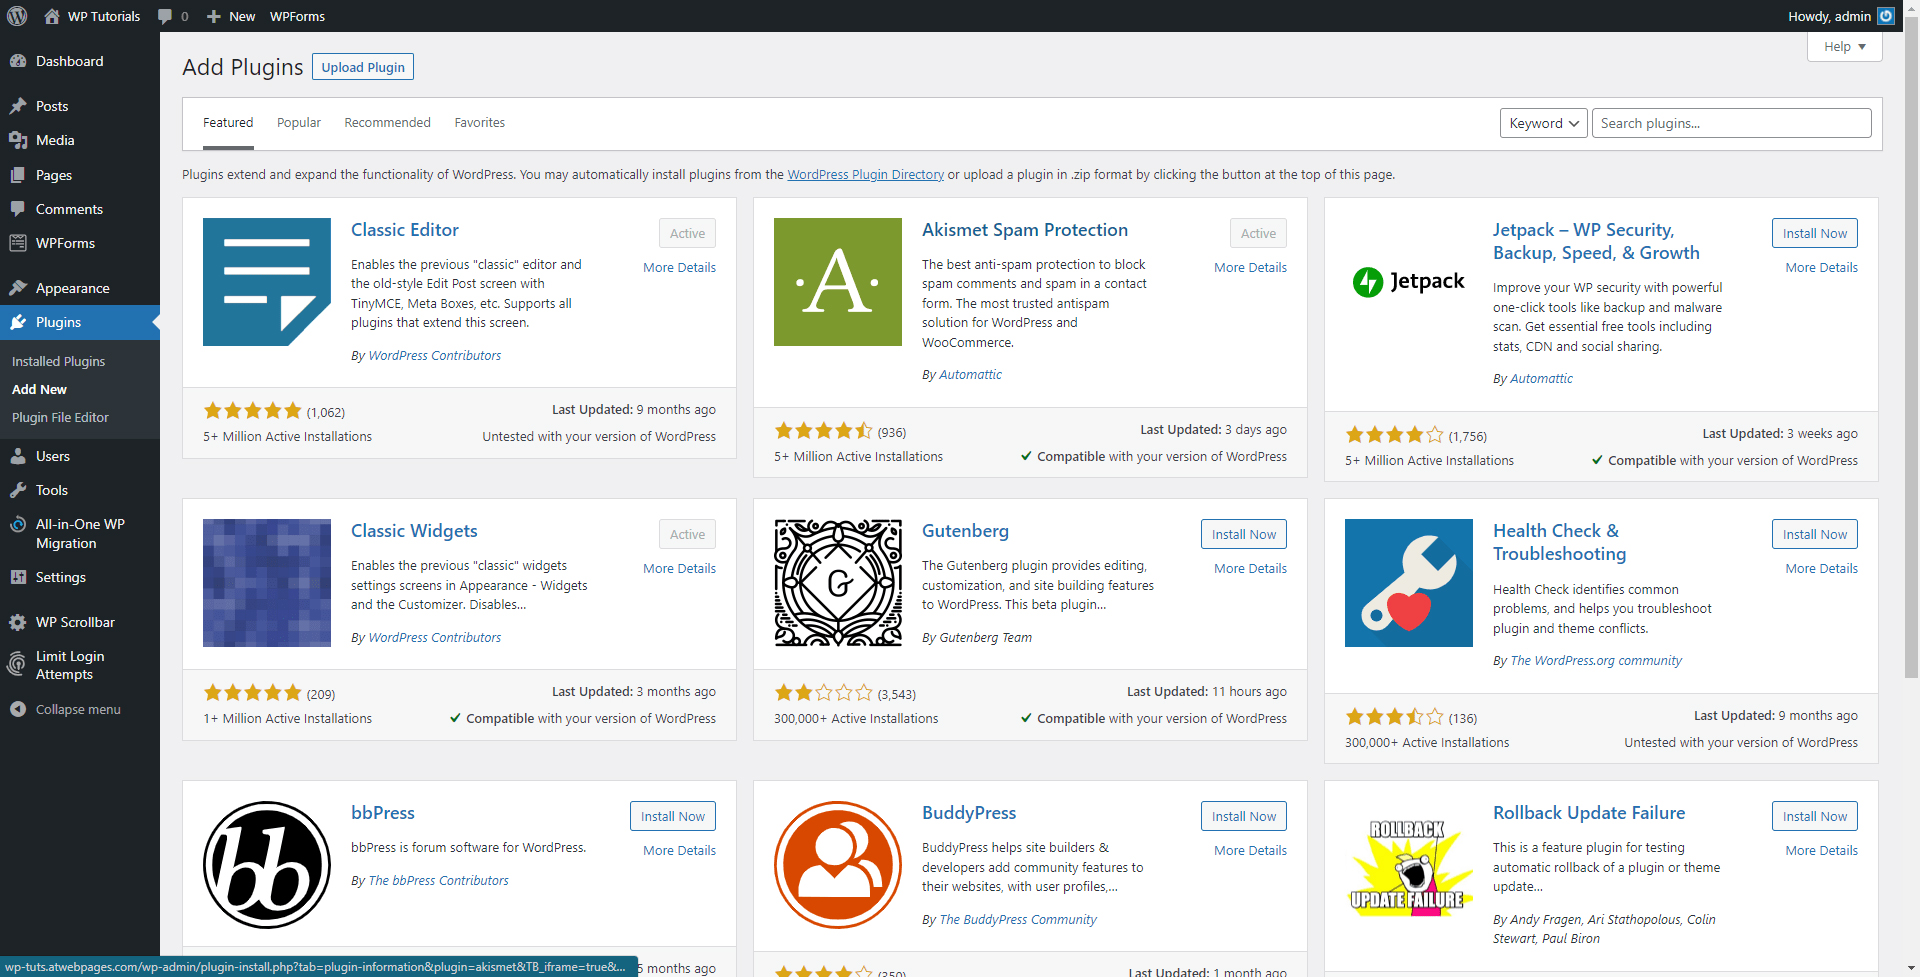Install the Gutenberg plugin now
Image resolution: width=1920 pixels, height=977 pixels.
point(1244,534)
